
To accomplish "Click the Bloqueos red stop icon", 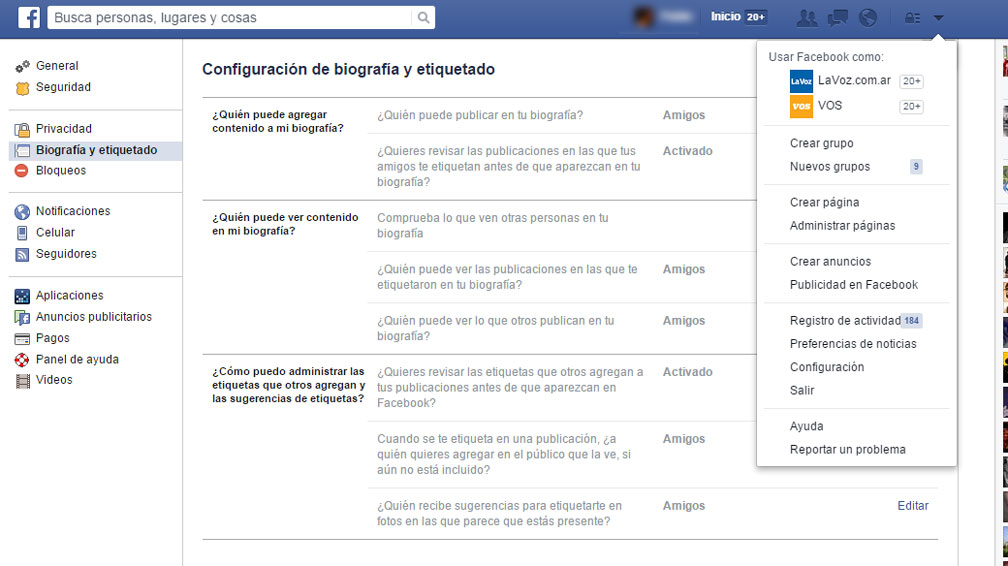I will 22,171.
